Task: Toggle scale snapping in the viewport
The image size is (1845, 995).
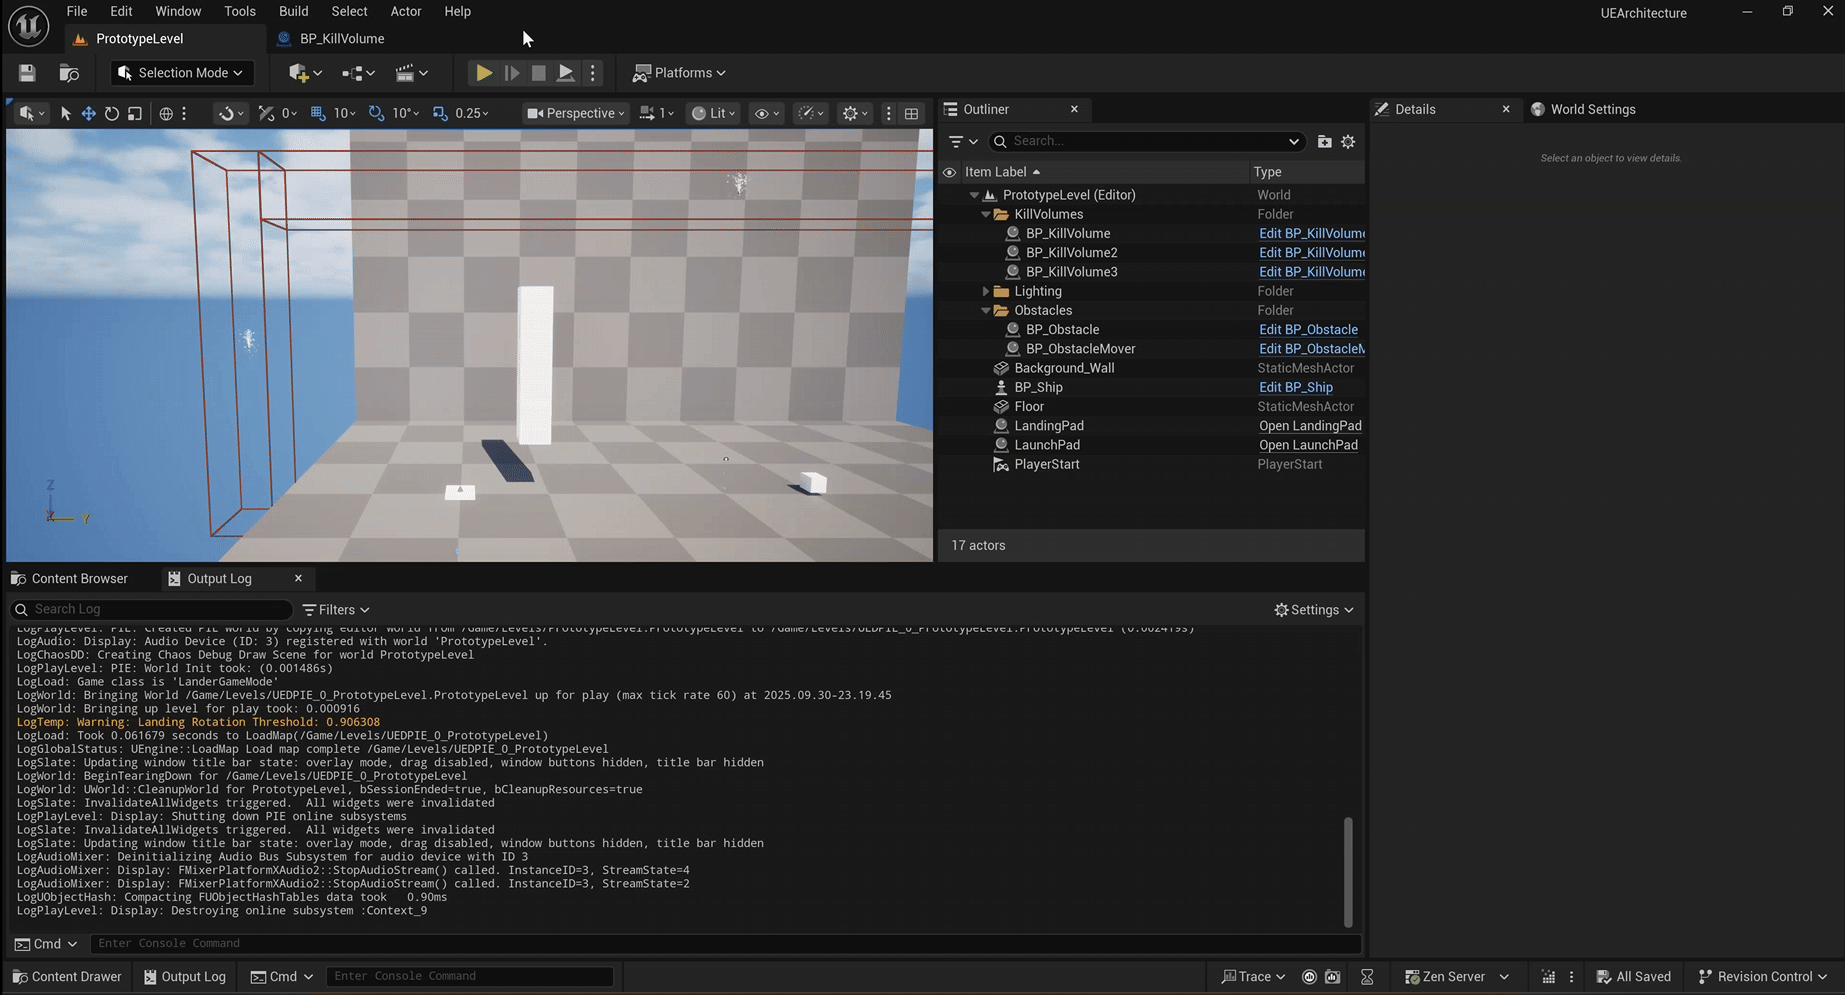Action: point(440,113)
